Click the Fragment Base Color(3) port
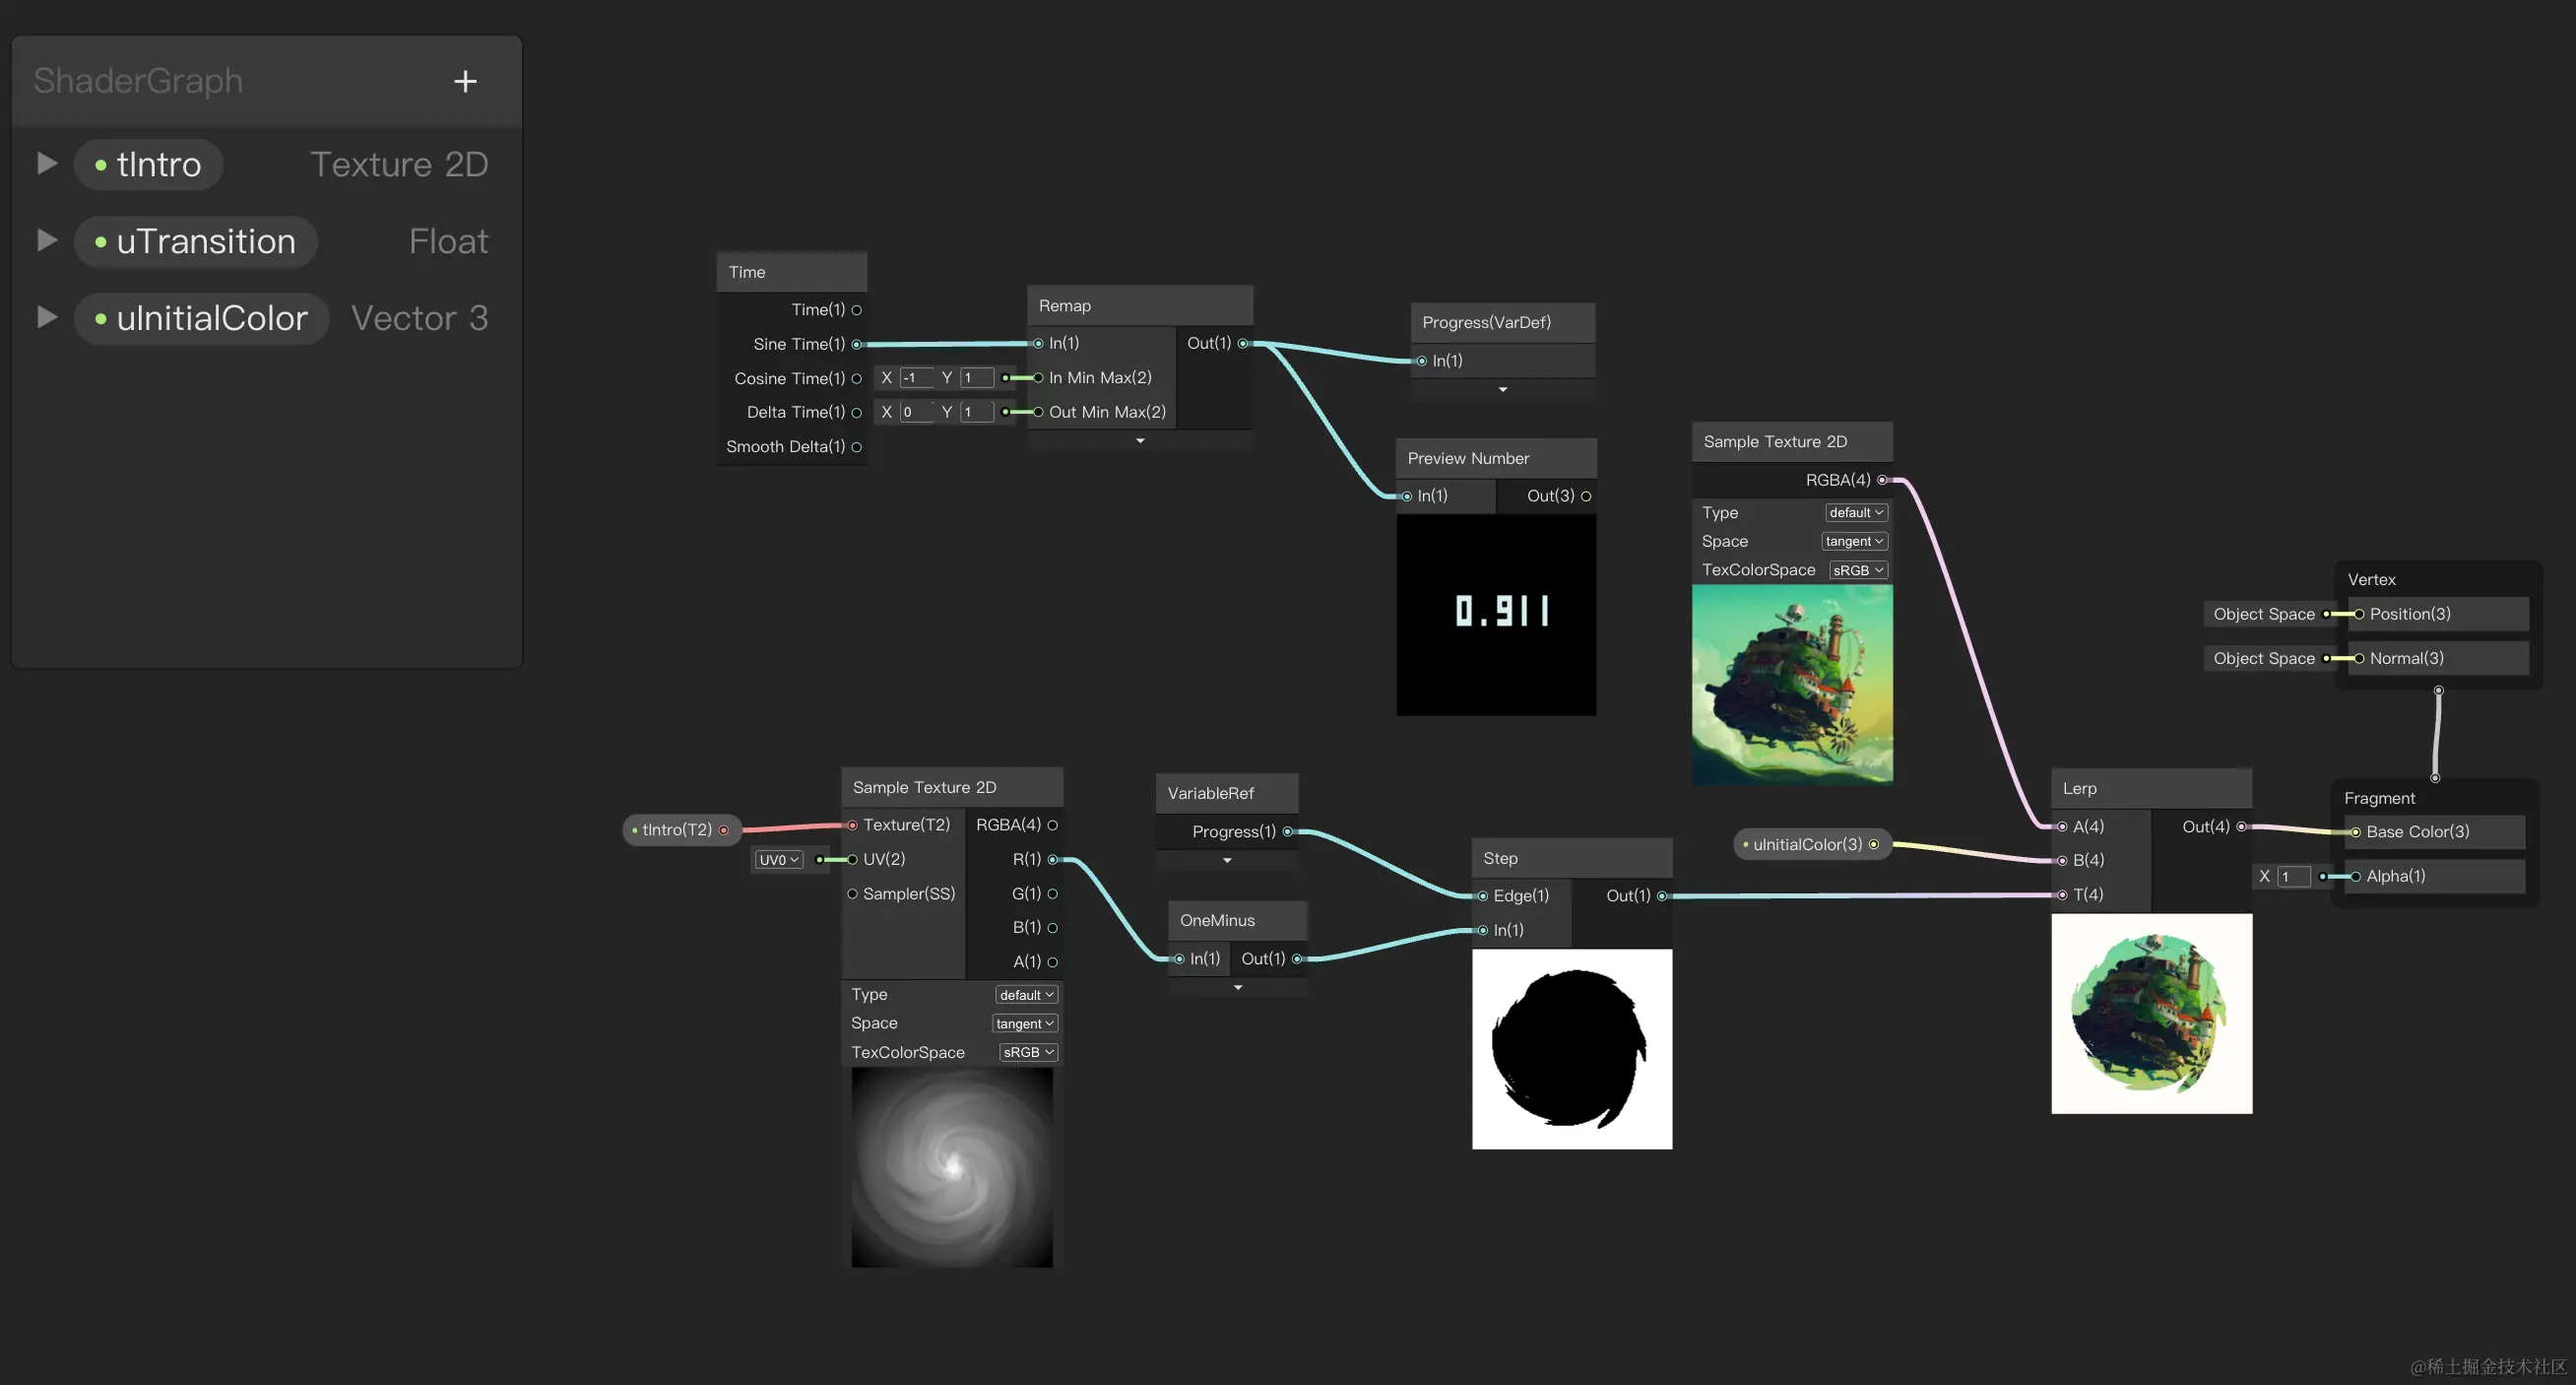This screenshot has height=1385, width=2576. [2356, 832]
